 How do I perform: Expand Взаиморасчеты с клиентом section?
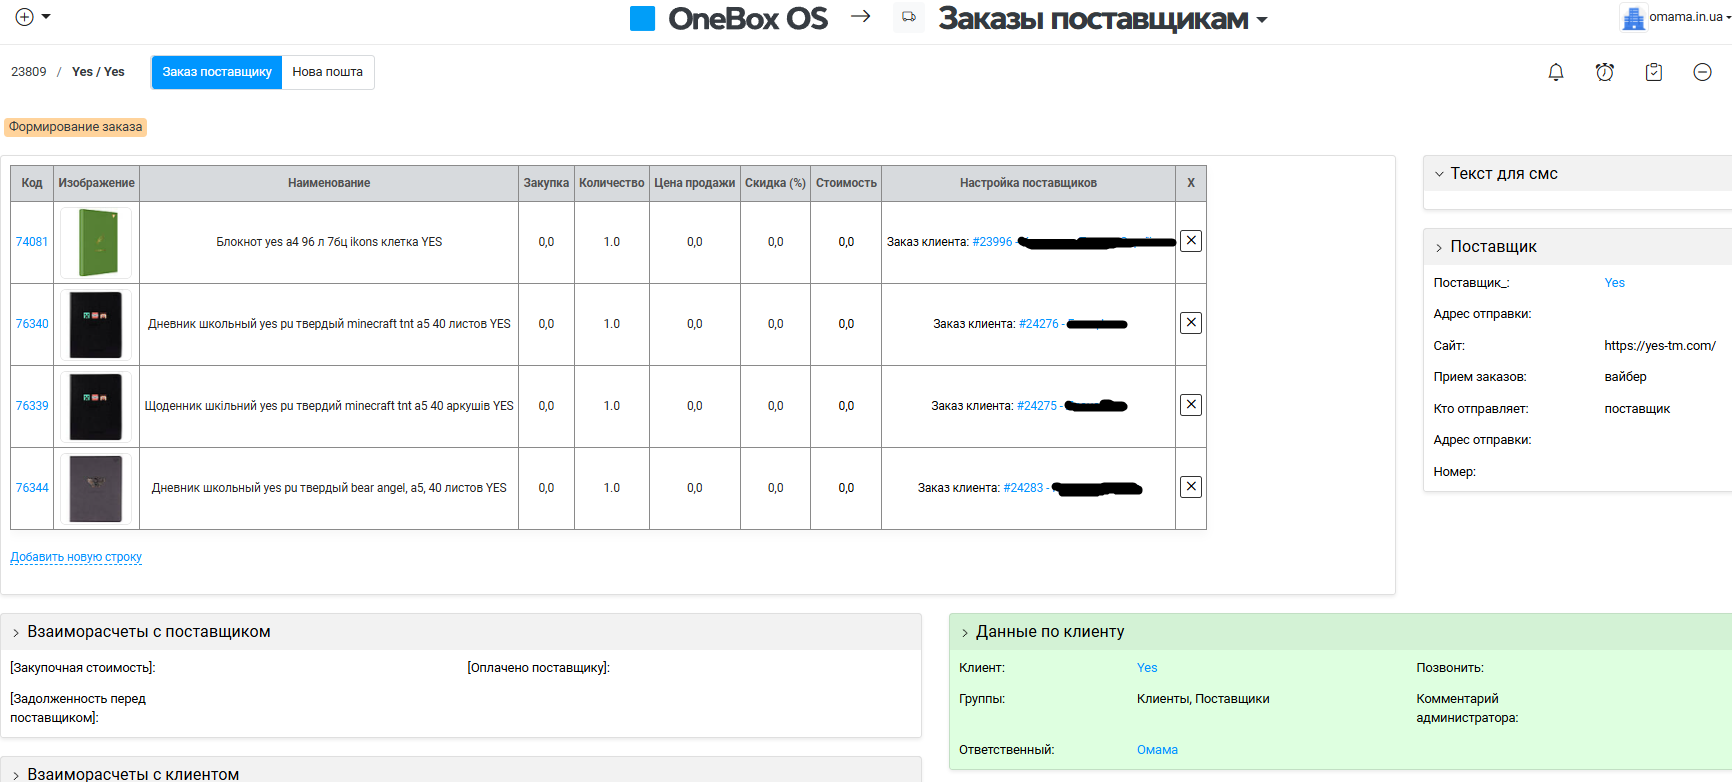point(16,775)
